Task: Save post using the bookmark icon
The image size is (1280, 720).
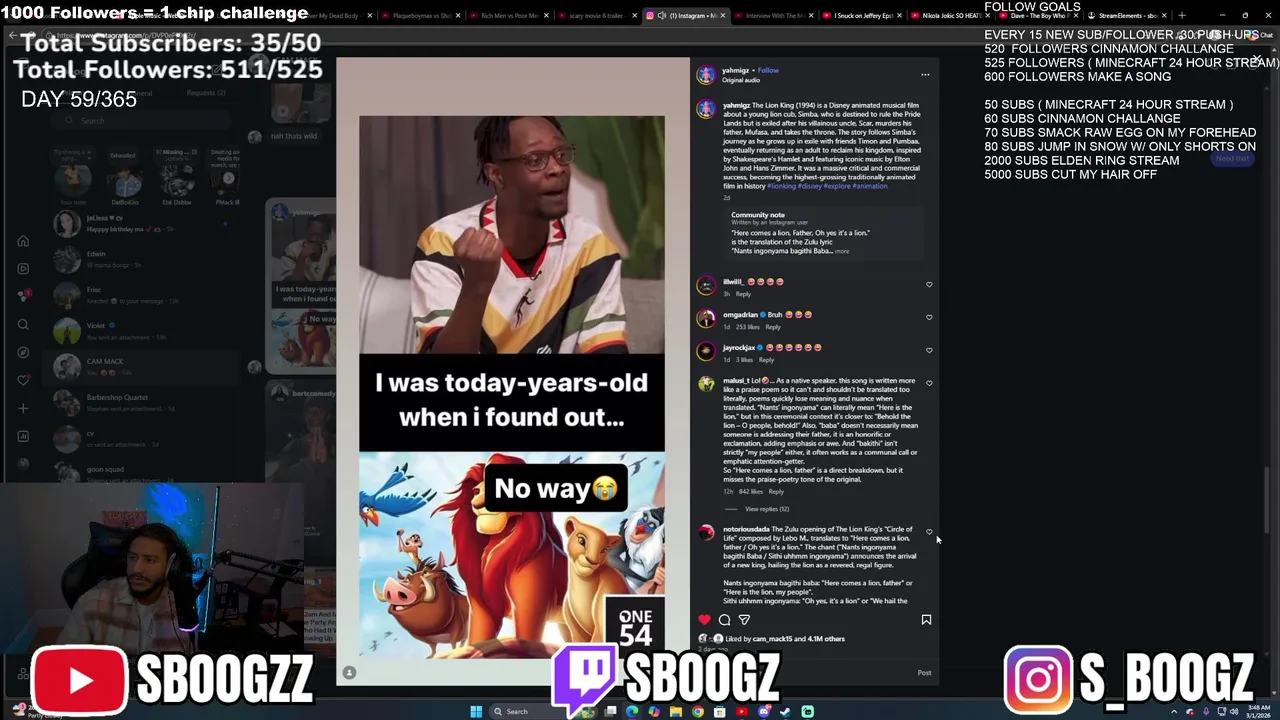Action: pyautogui.click(x=926, y=620)
